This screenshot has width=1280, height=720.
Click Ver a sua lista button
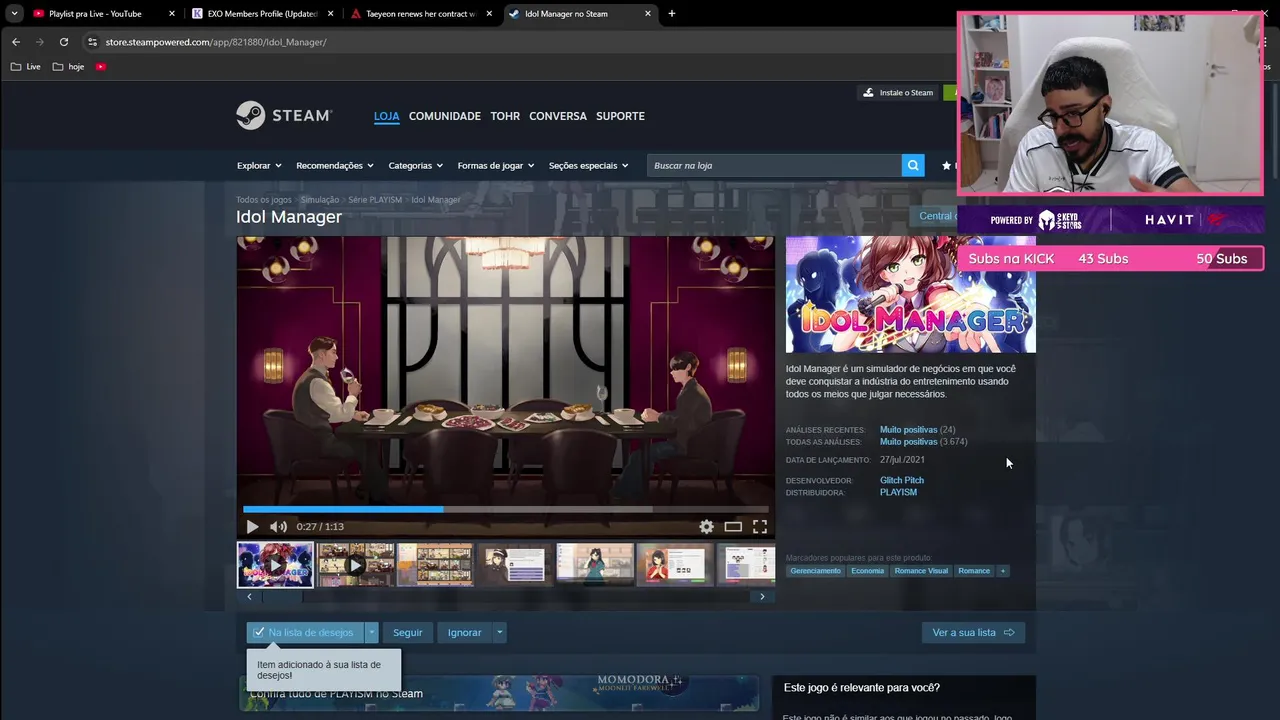[x=973, y=632]
